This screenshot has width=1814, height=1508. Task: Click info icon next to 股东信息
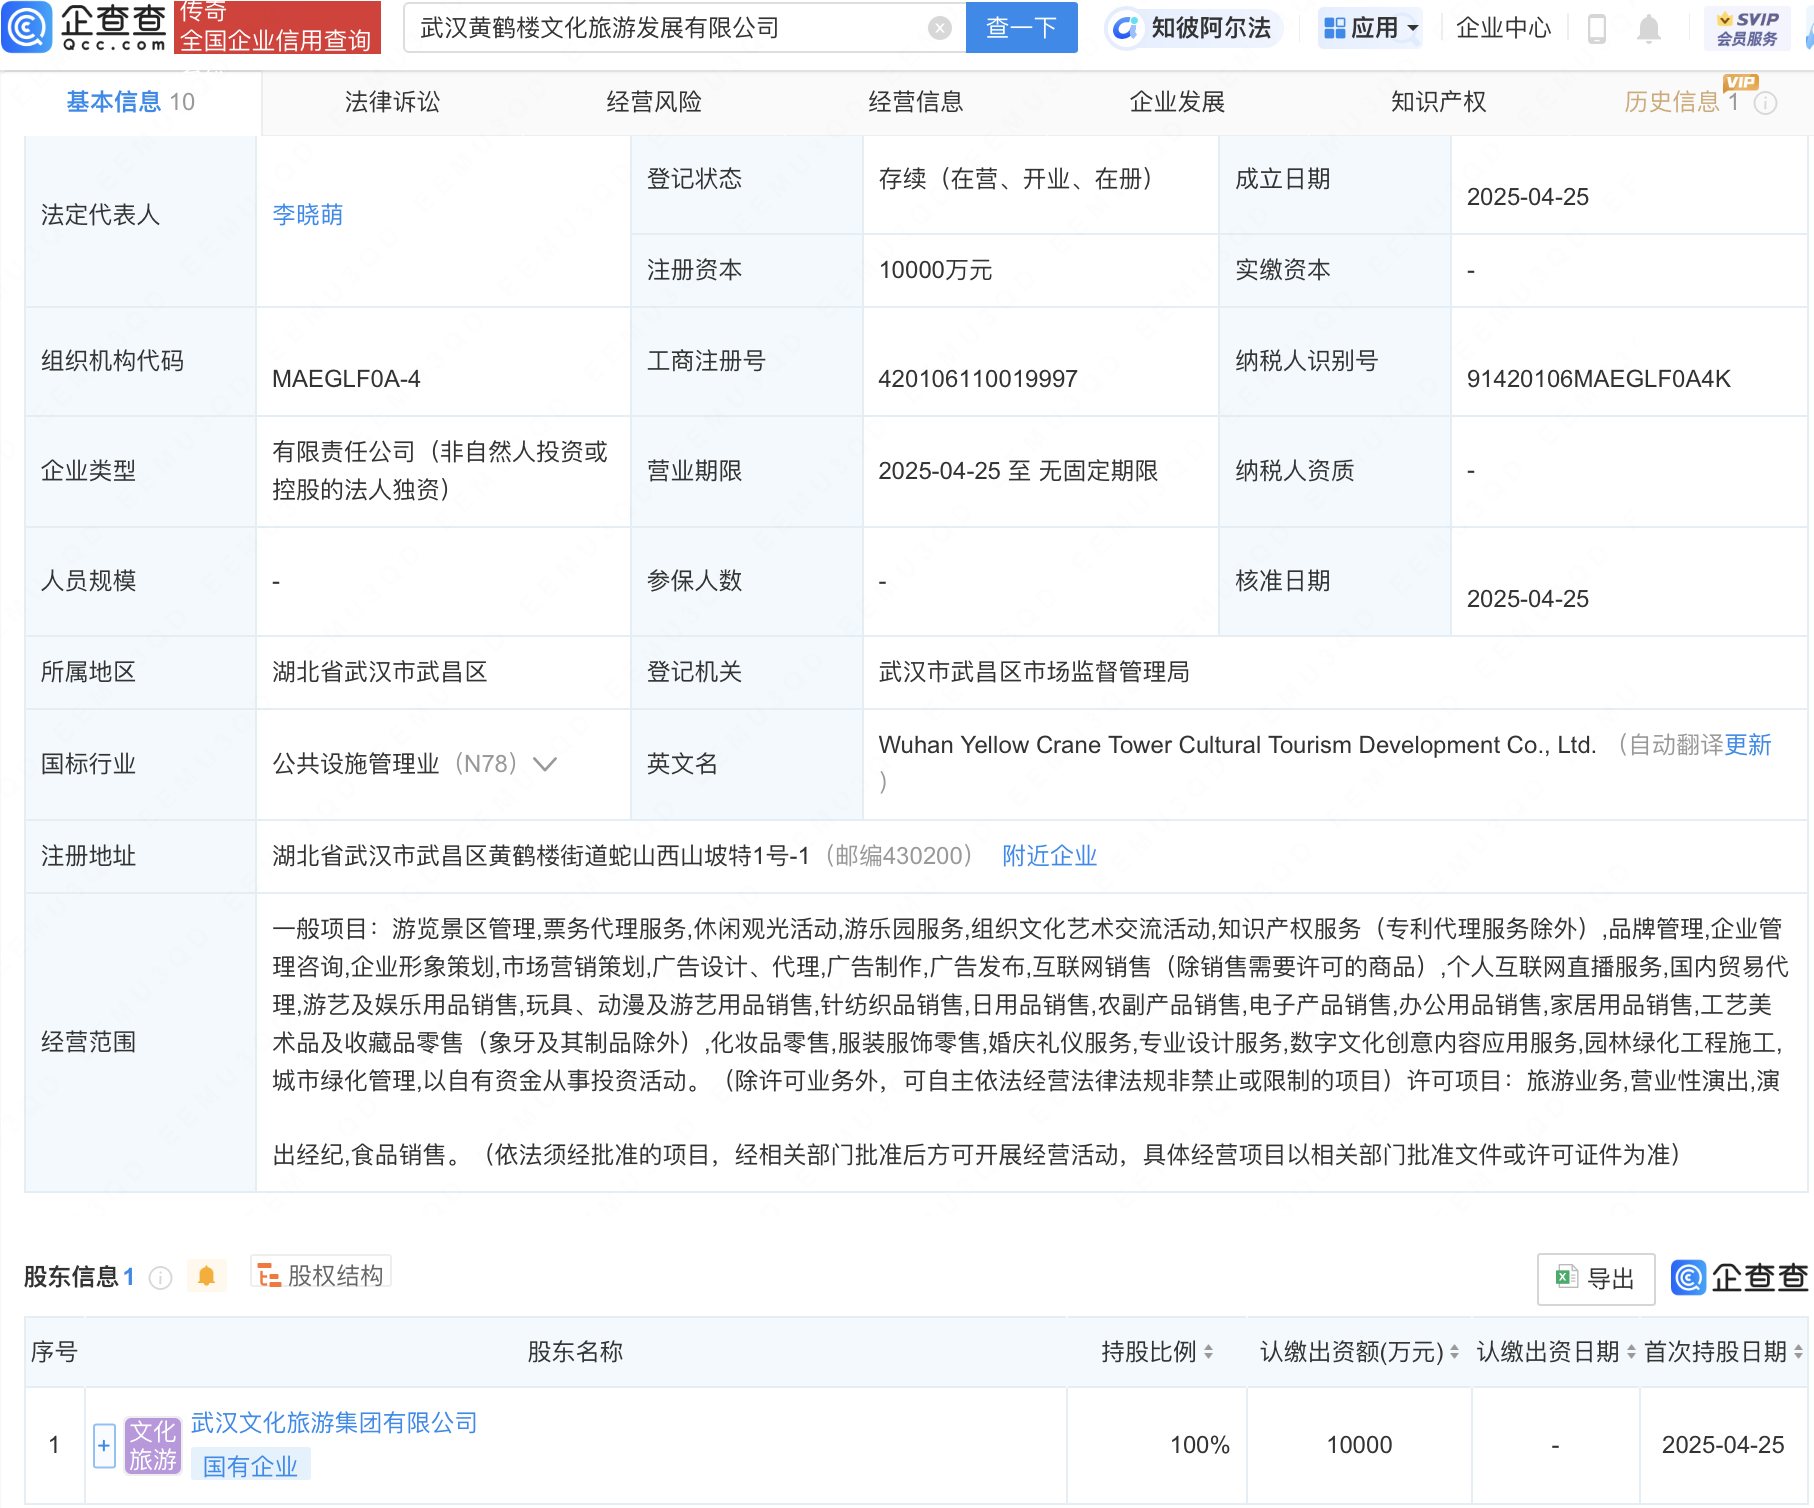click(x=160, y=1278)
